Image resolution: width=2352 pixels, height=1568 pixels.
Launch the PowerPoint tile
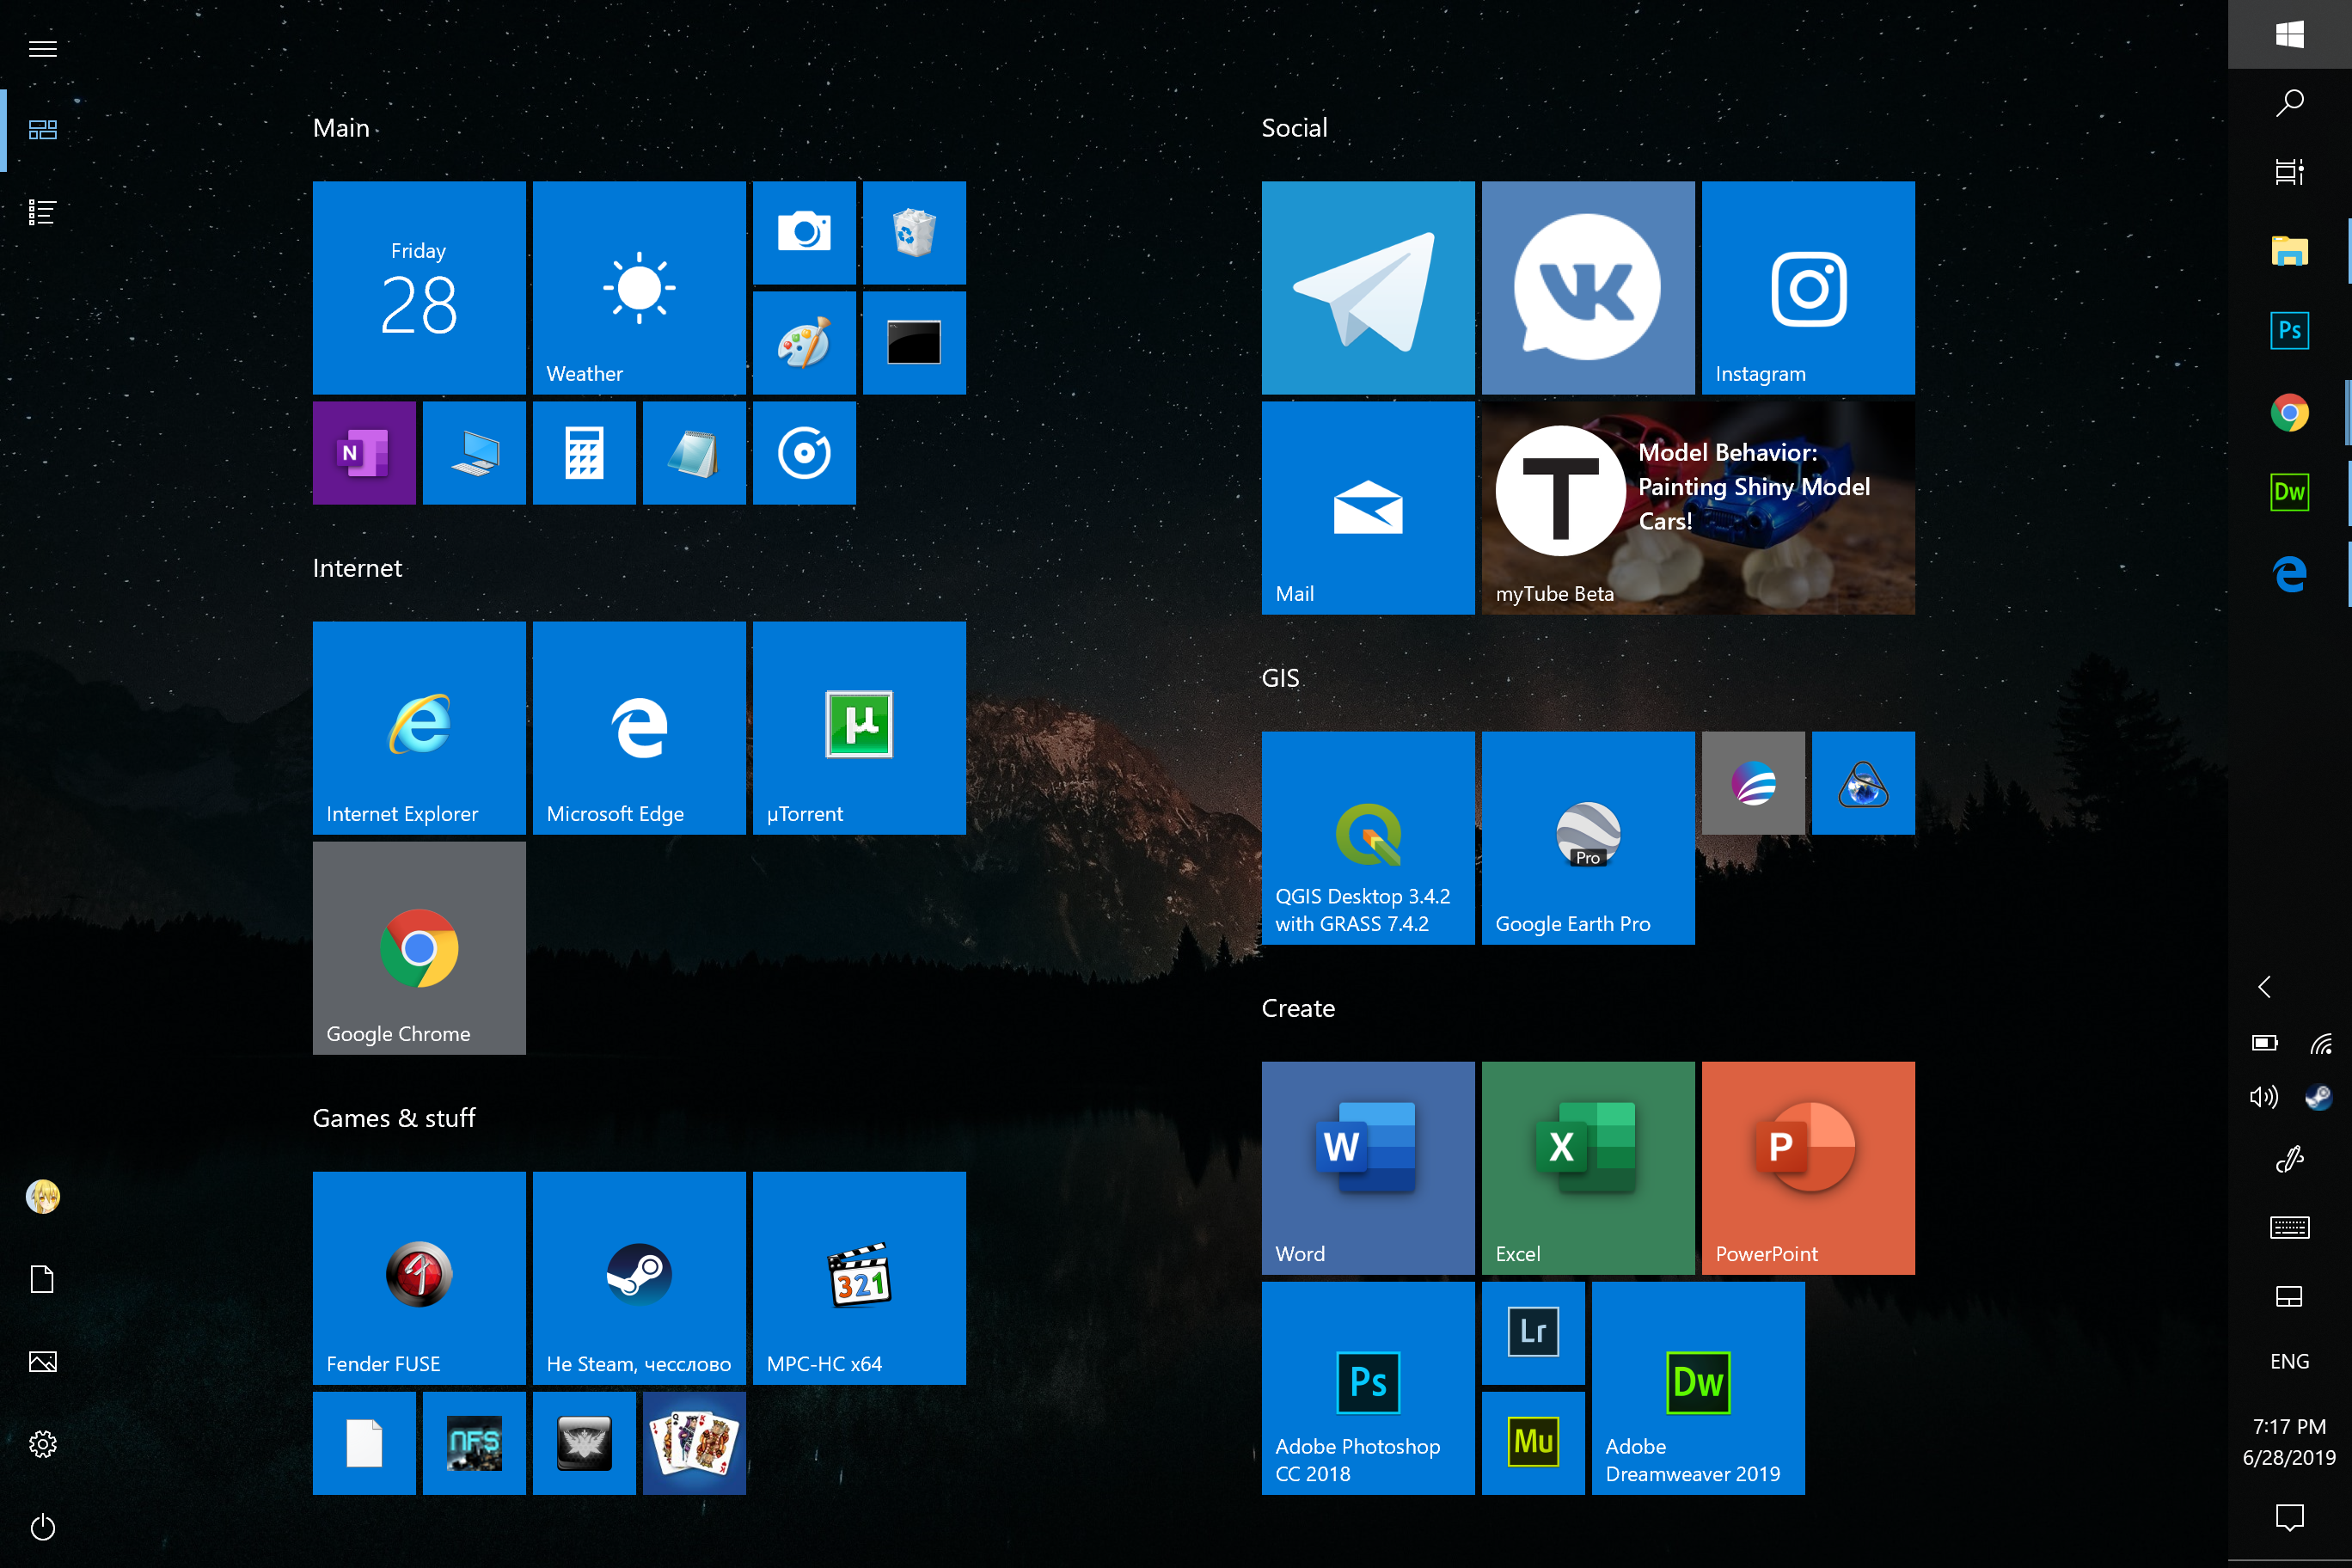[1808, 1168]
